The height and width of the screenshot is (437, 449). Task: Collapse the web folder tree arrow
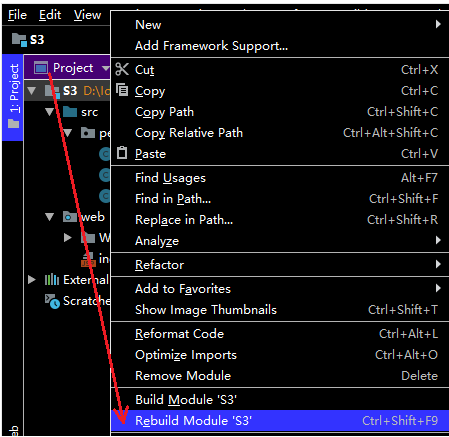pyautogui.click(x=50, y=217)
